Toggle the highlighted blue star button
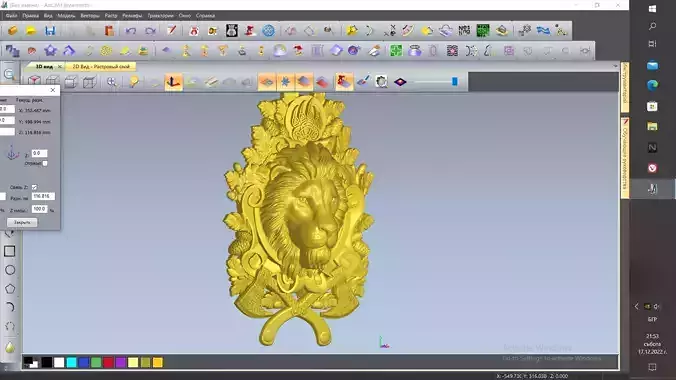The width and height of the screenshot is (676, 380). click(285, 82)
